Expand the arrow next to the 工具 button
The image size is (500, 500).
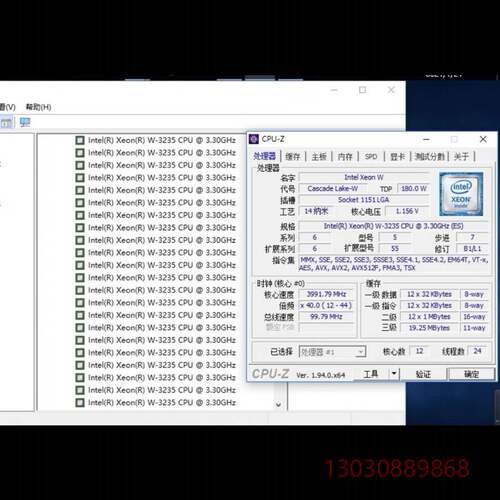coord(394,373)
